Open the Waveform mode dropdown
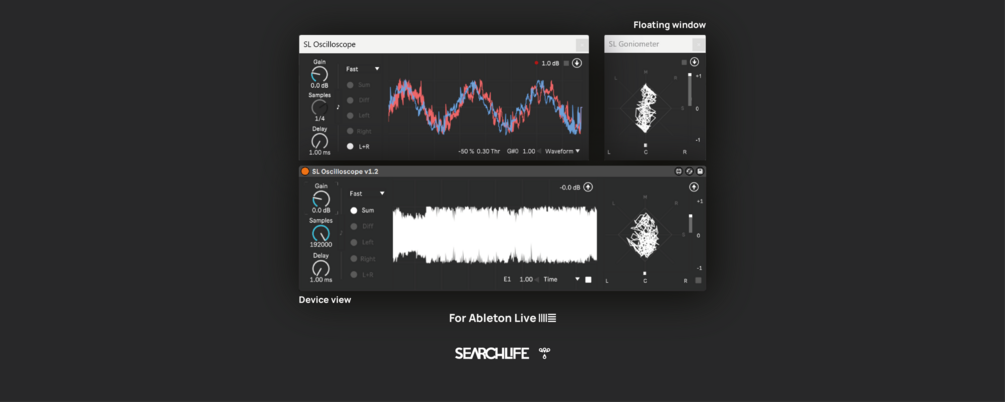This screenshot has height=402, width=1005. pos(562,151)
